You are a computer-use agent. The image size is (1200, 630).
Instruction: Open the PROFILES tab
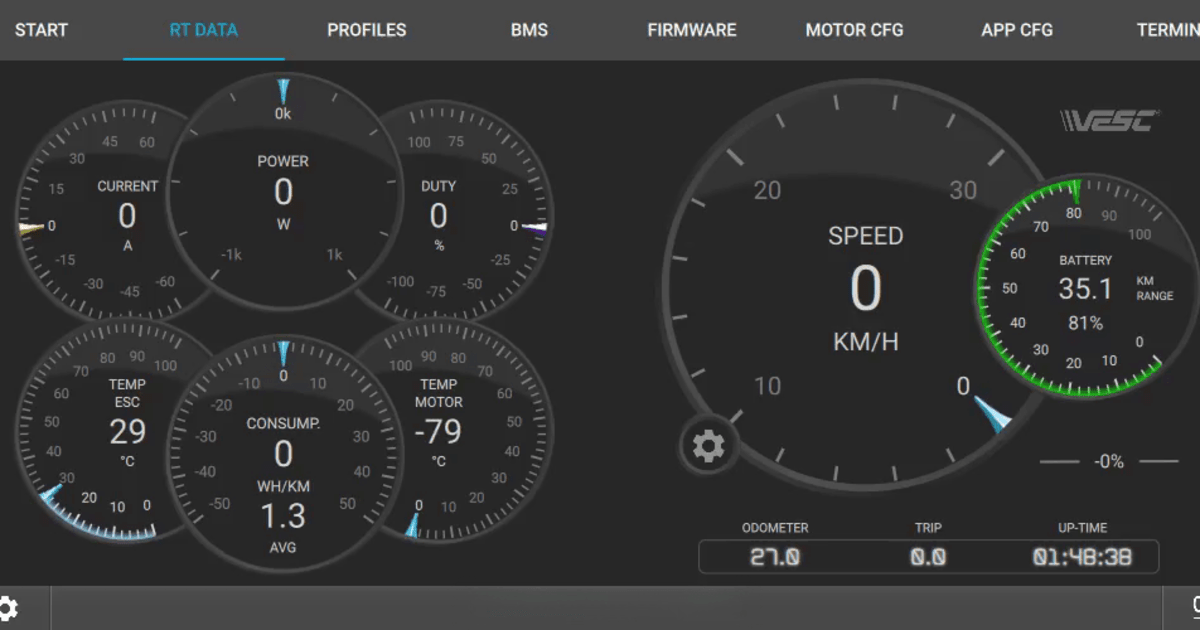click(x=367, y=30)
